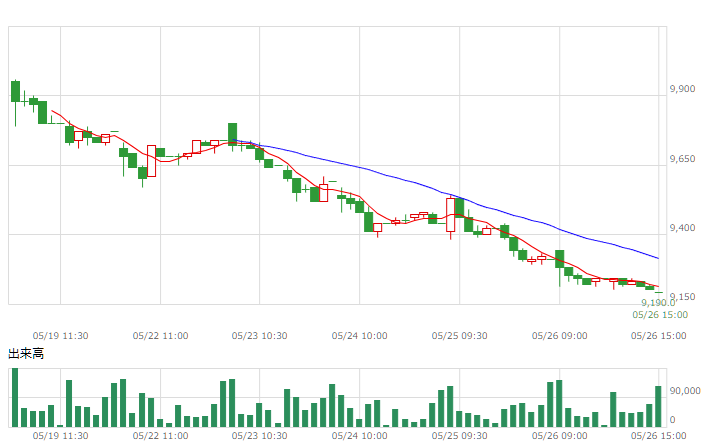Click gray 05/26 15:00 label below price chart
The width and height of the screenshot is (704, 445).
tap(658, 335)
